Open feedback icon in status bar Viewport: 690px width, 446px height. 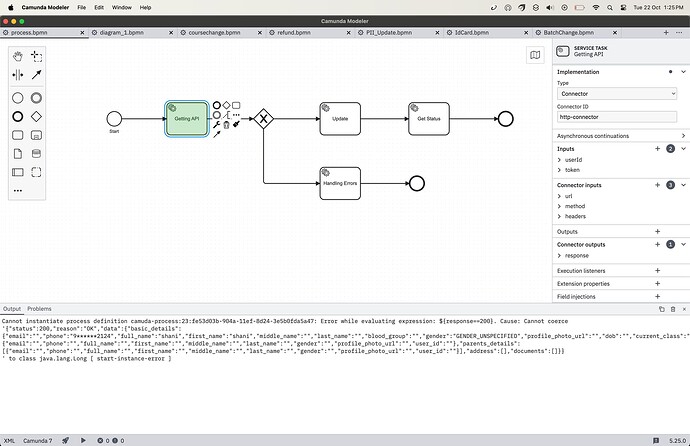[656, 440]
